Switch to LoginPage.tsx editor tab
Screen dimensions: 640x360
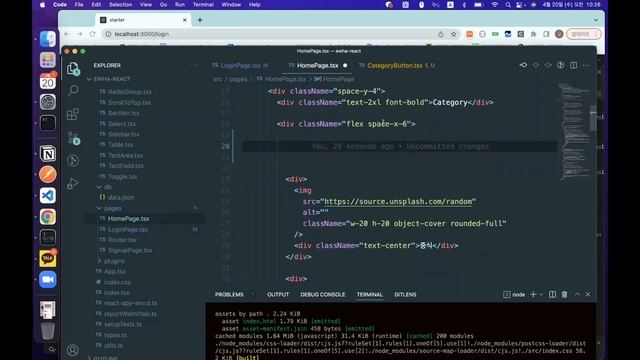pos(241,65)
